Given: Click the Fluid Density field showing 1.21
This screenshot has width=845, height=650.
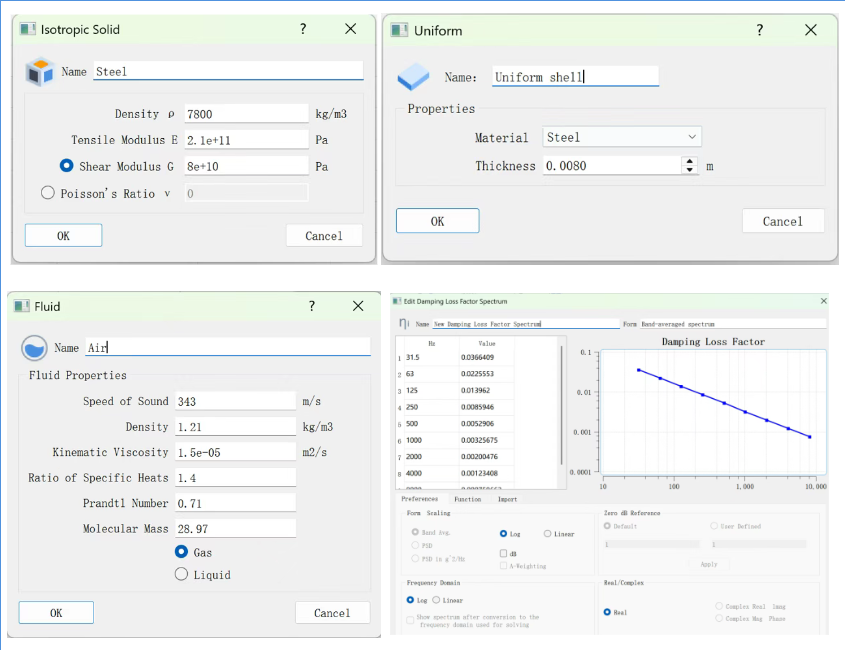Looking at the screenshot, I should [x=236, y=426].
